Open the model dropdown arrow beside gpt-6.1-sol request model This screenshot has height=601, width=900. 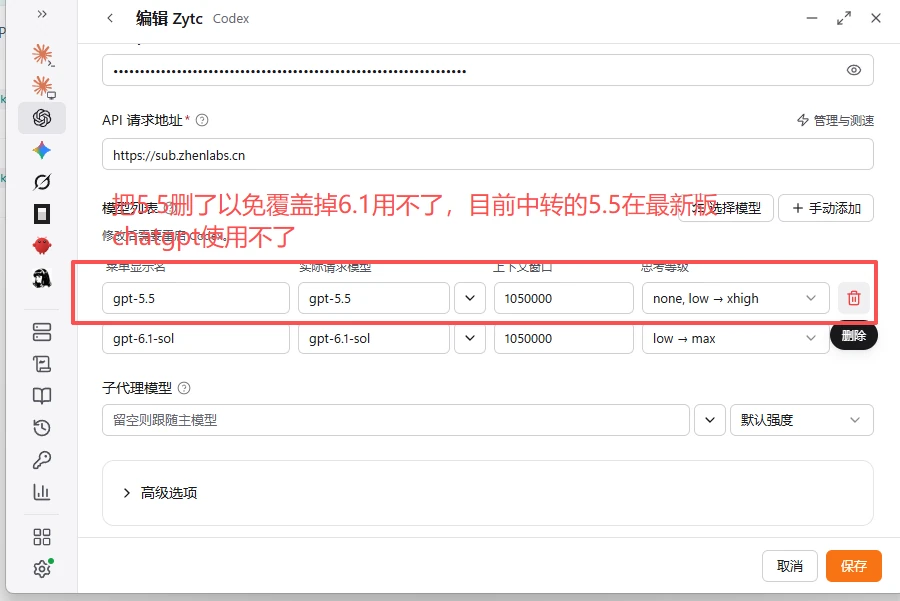coord(470,338)
